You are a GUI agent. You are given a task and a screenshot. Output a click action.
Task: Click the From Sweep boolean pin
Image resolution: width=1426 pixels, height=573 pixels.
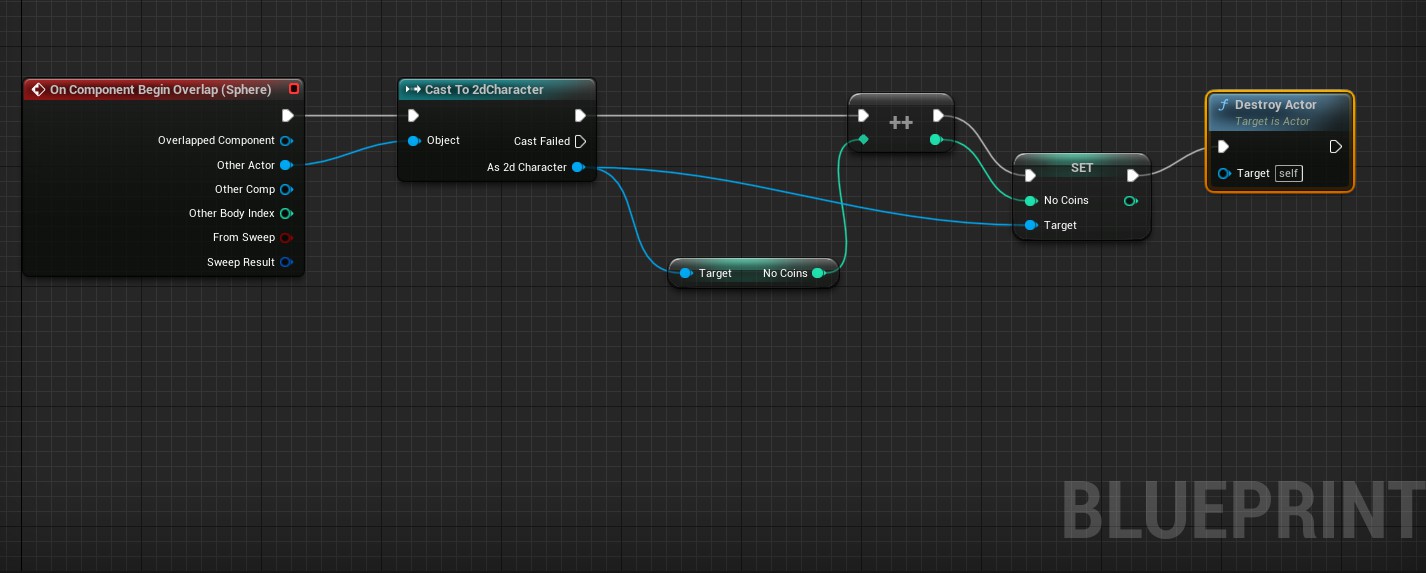286,238
